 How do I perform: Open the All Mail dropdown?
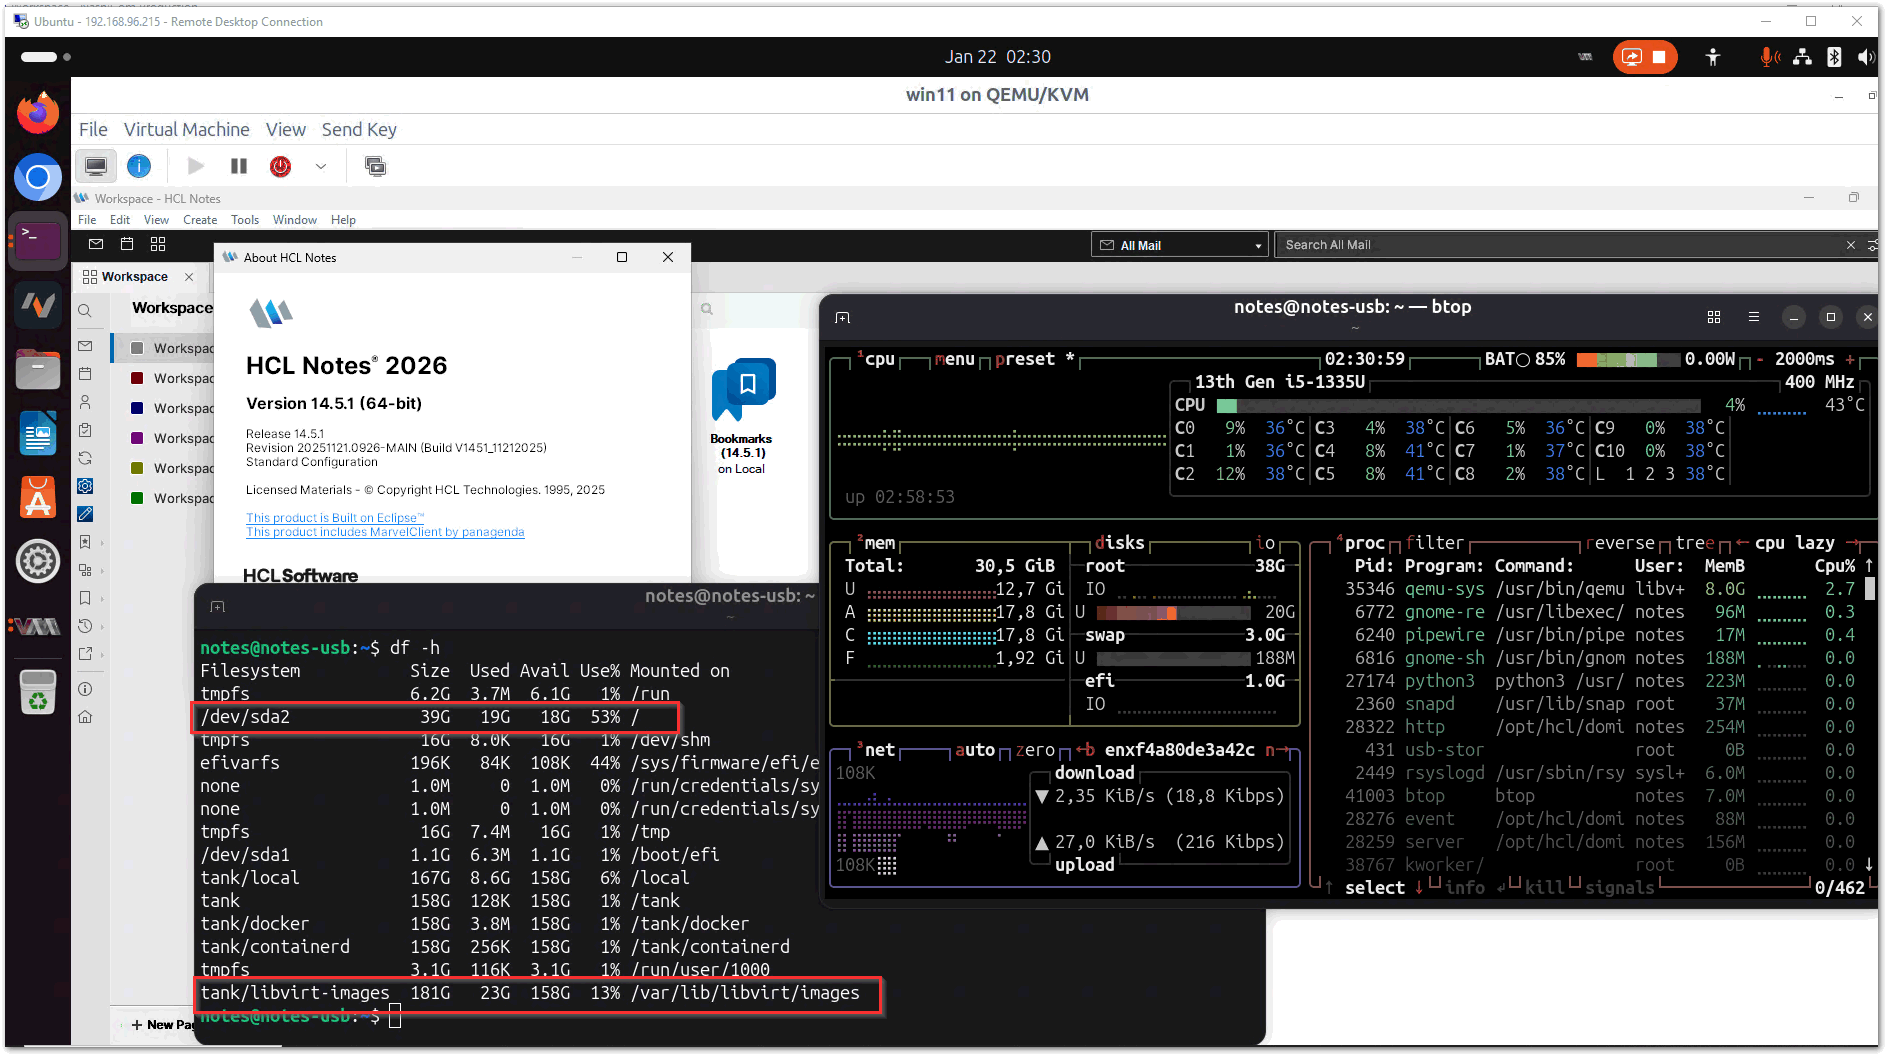pos(1256,244)
